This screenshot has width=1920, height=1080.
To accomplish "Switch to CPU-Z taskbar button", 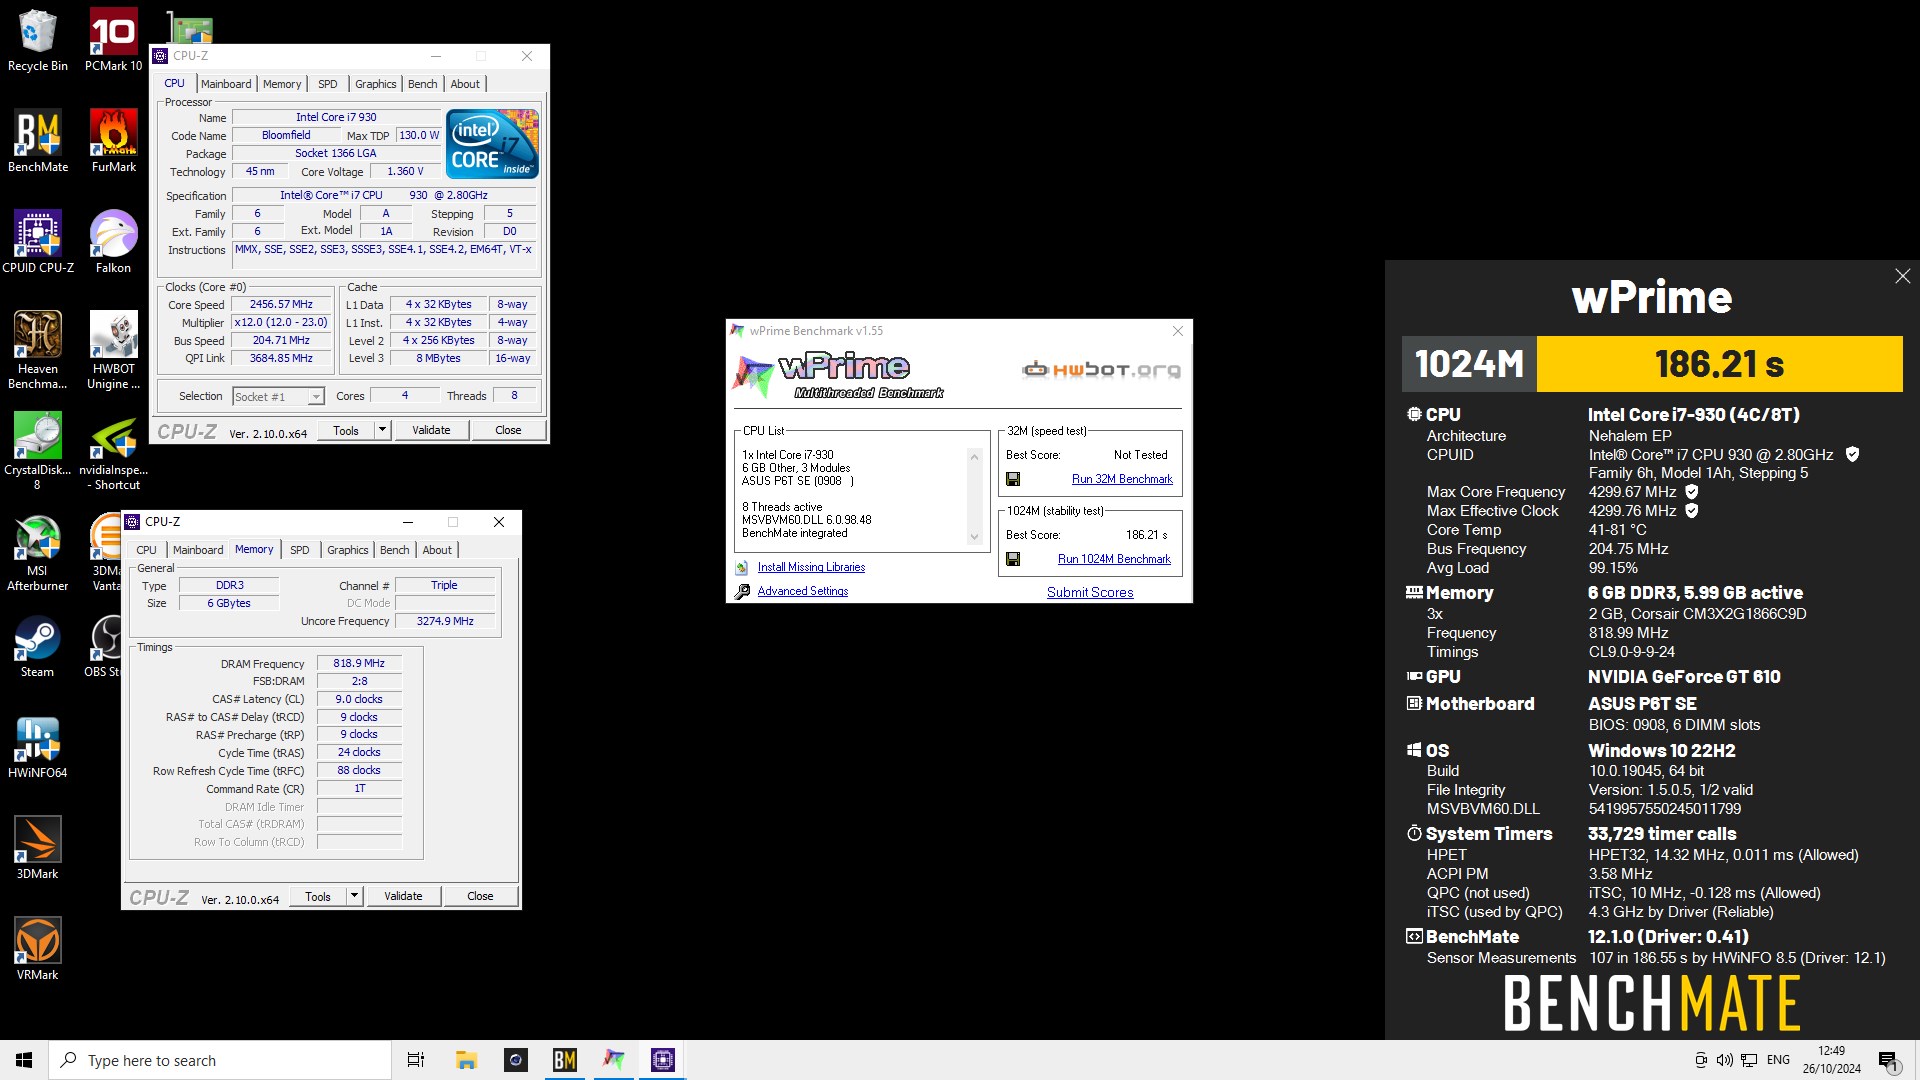I will [x=663, y=1060].
